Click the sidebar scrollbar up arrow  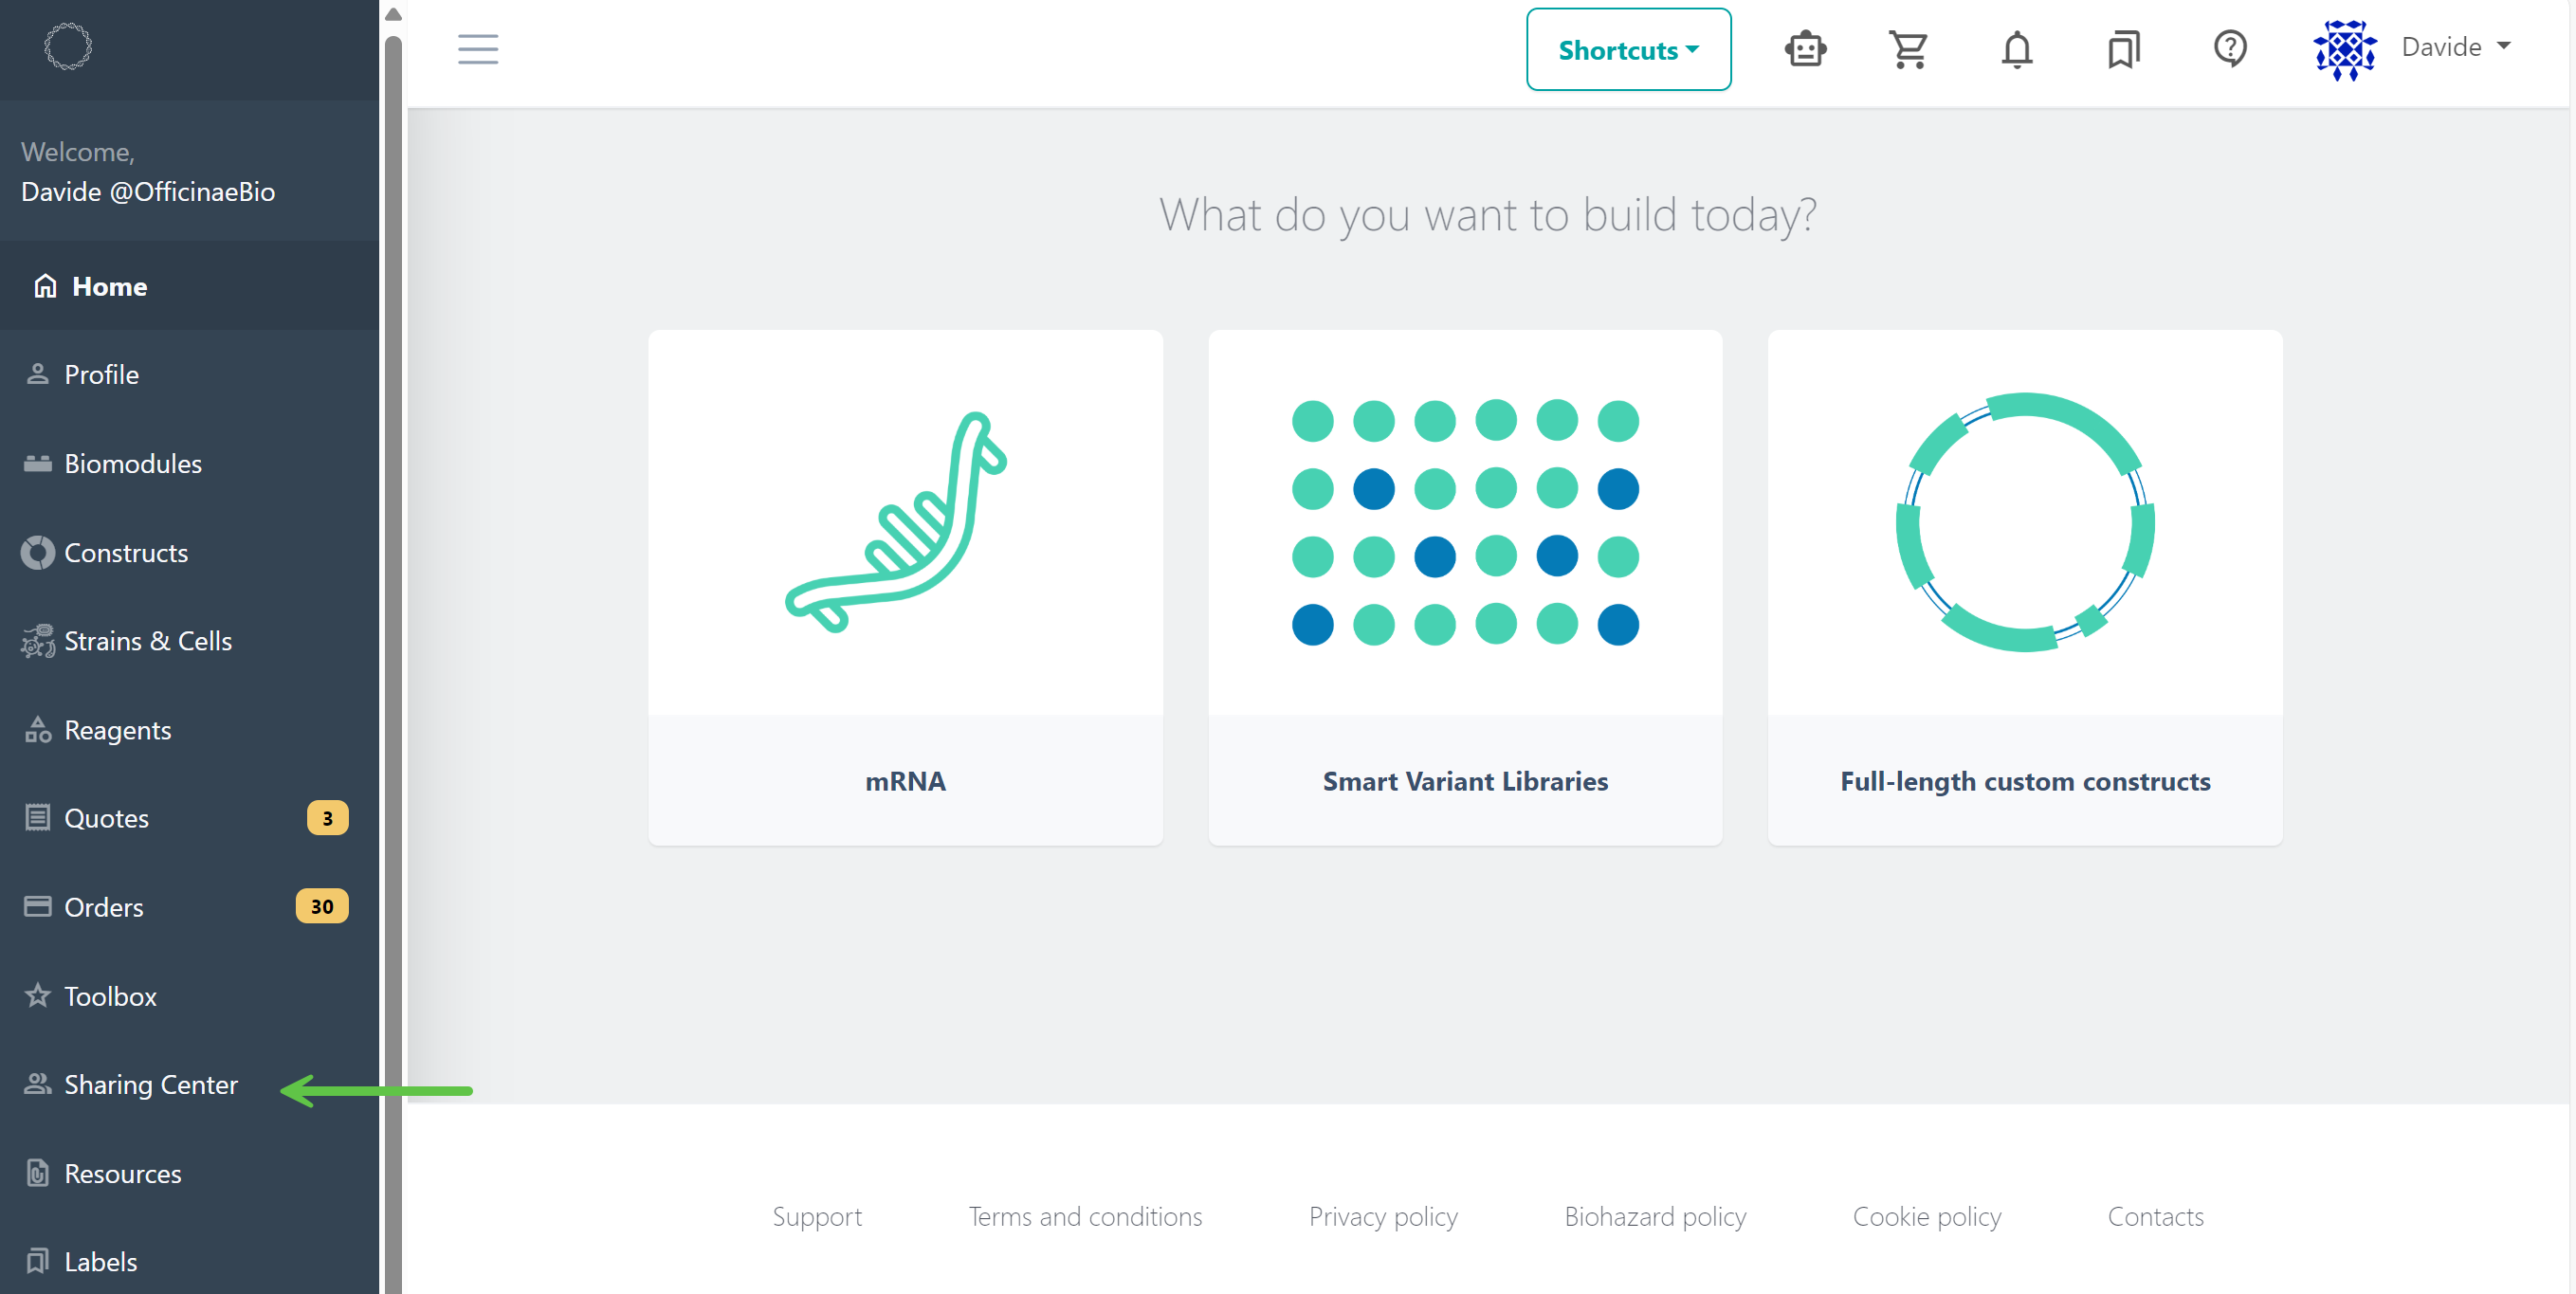(393, 14)
